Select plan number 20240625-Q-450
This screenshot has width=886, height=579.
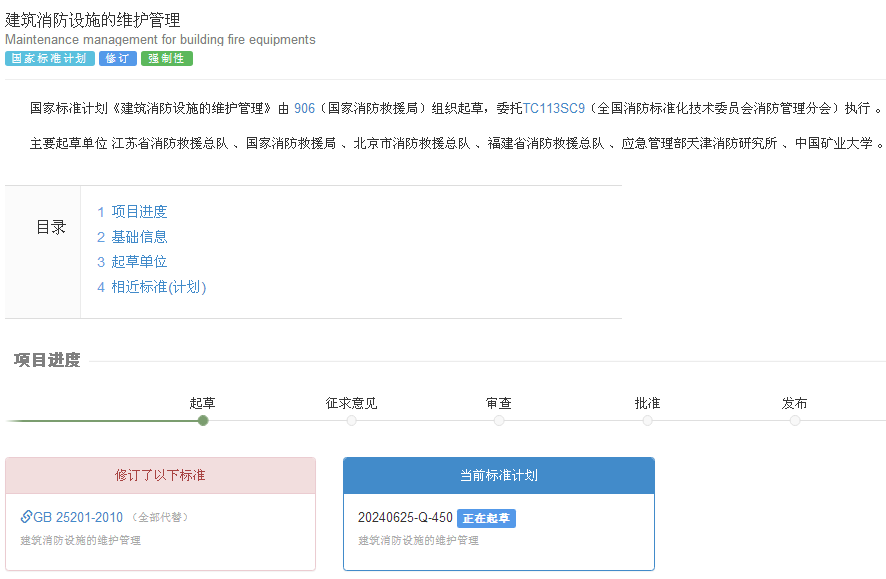point(405,518)
